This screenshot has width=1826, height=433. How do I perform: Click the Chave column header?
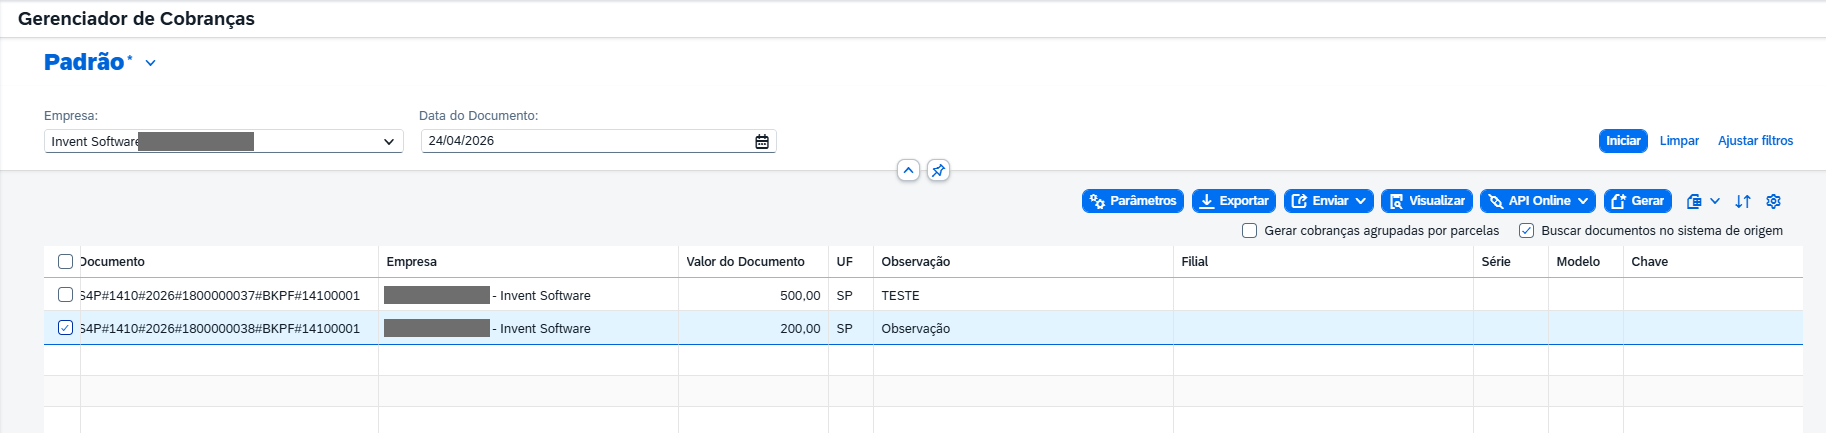click(1713, 262)
